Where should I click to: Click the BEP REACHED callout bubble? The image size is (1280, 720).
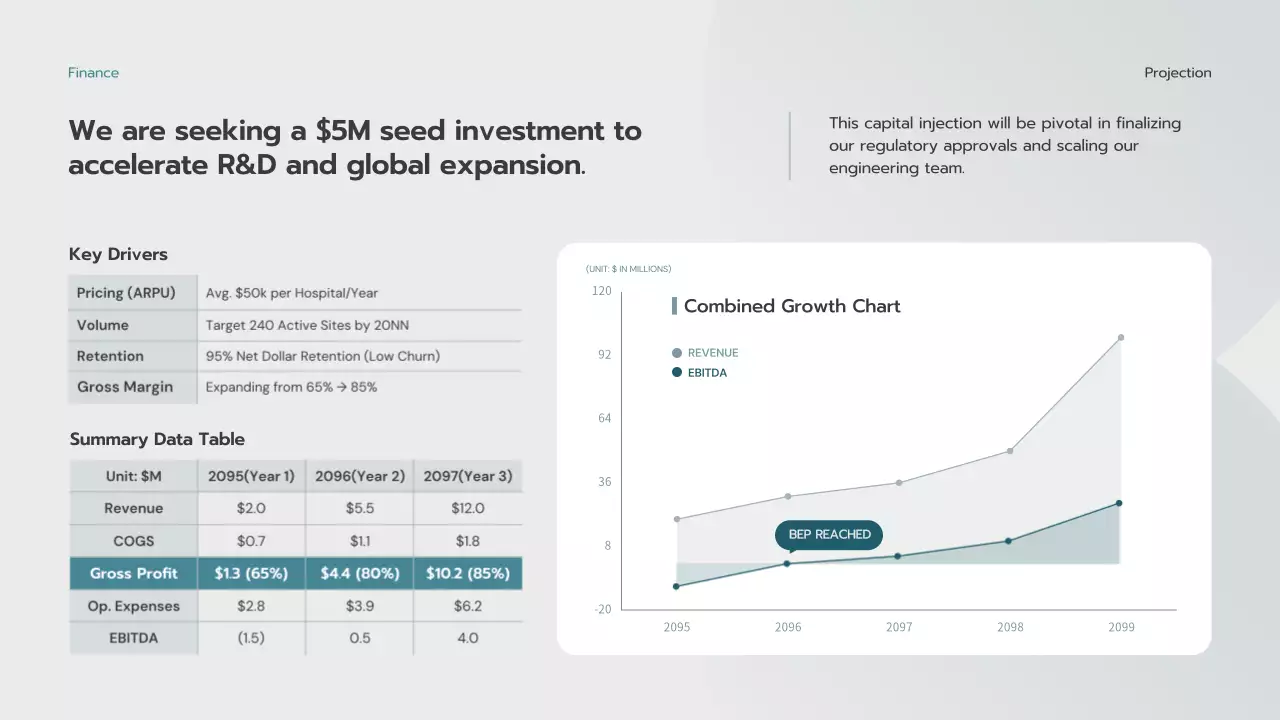[829, 535]
